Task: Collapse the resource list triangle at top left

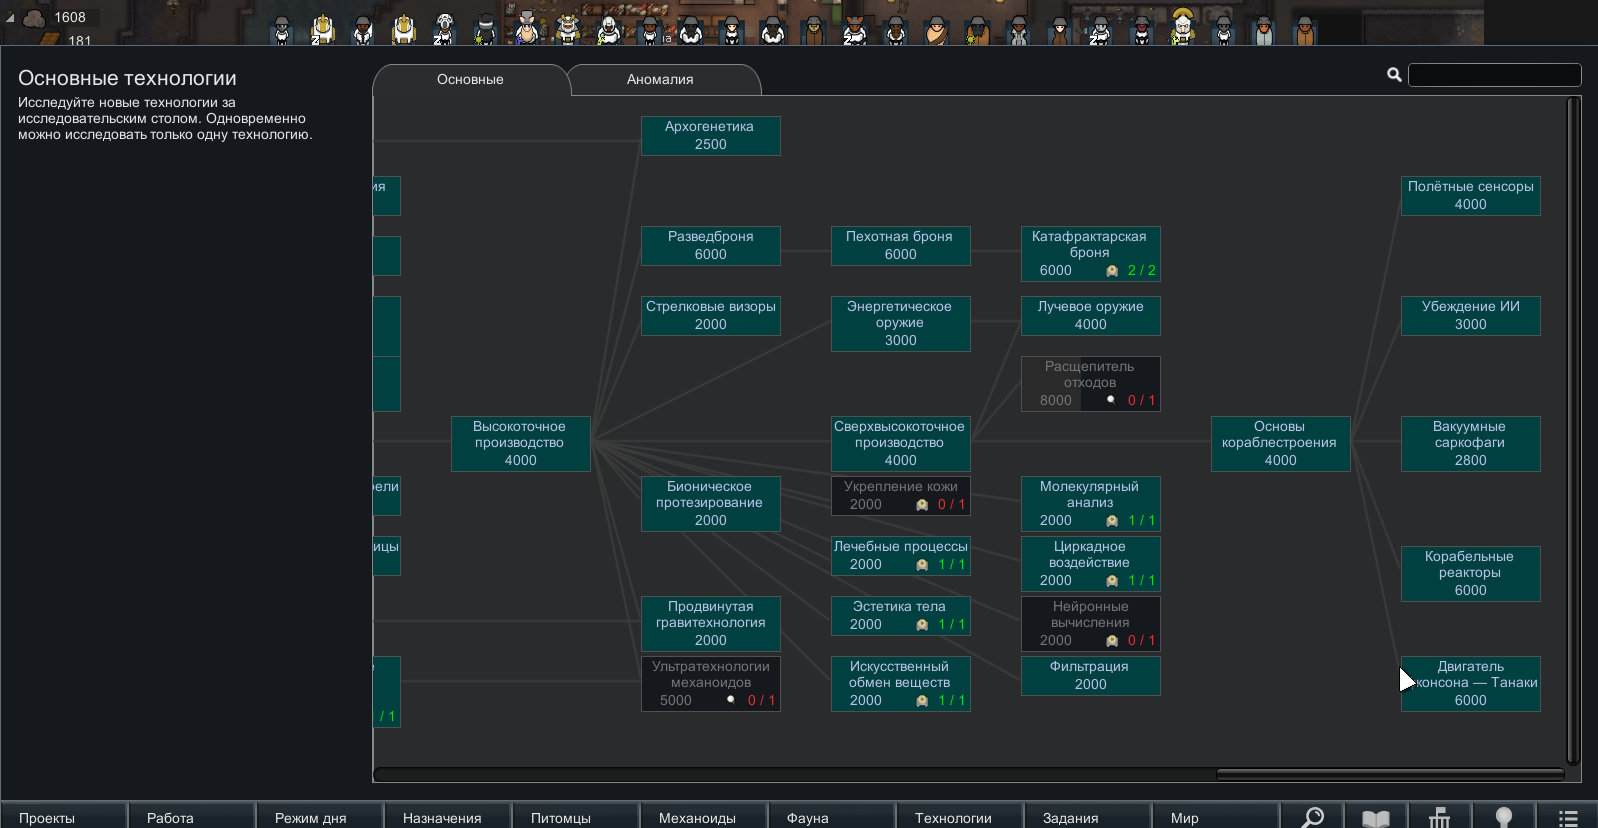Action: click(x=10, y=18)
